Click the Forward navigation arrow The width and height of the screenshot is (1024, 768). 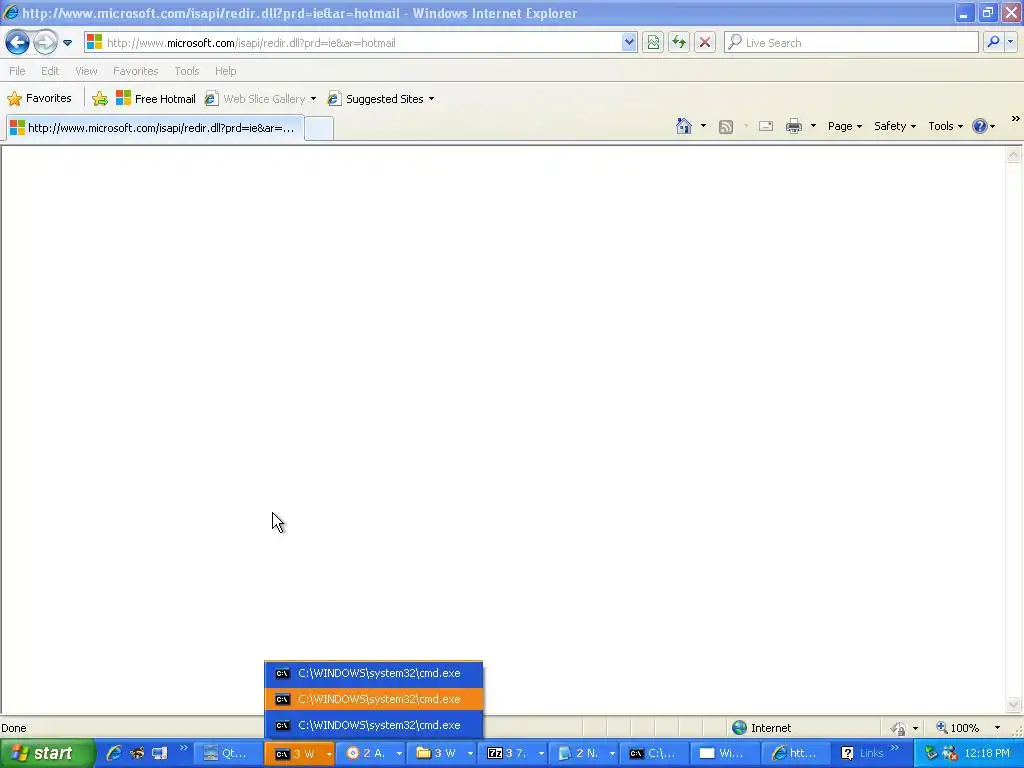click(x=45, y=42)
